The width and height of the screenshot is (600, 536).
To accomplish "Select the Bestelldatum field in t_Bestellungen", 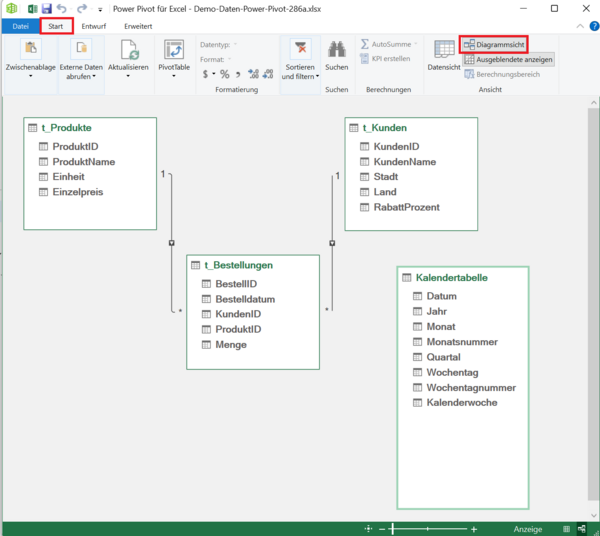I will click(245, 299).
